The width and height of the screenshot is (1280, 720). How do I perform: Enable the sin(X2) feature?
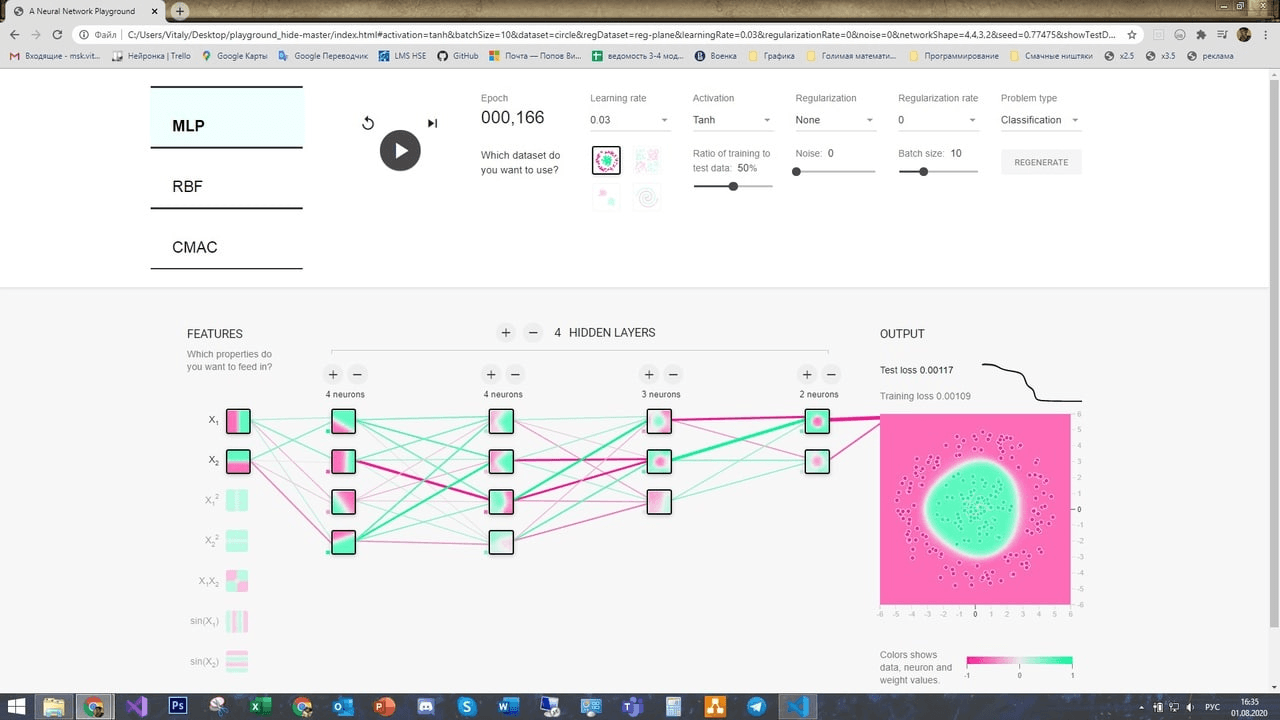(x=238, y=662)
